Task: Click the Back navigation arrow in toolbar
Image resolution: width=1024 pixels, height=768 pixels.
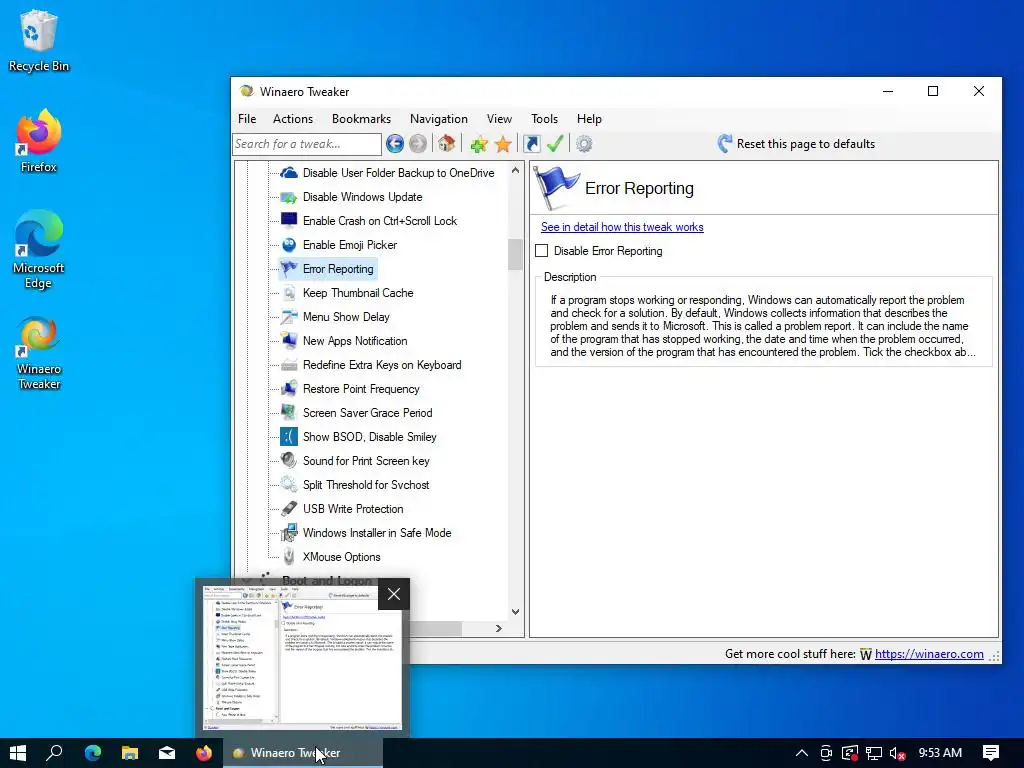Action: (394, 144)
